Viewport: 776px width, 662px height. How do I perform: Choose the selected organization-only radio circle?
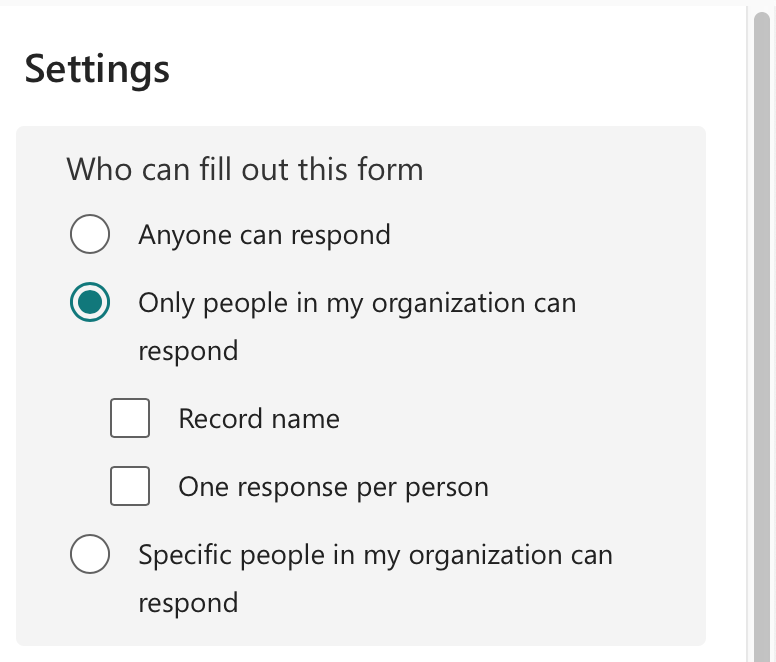[90, 303]
